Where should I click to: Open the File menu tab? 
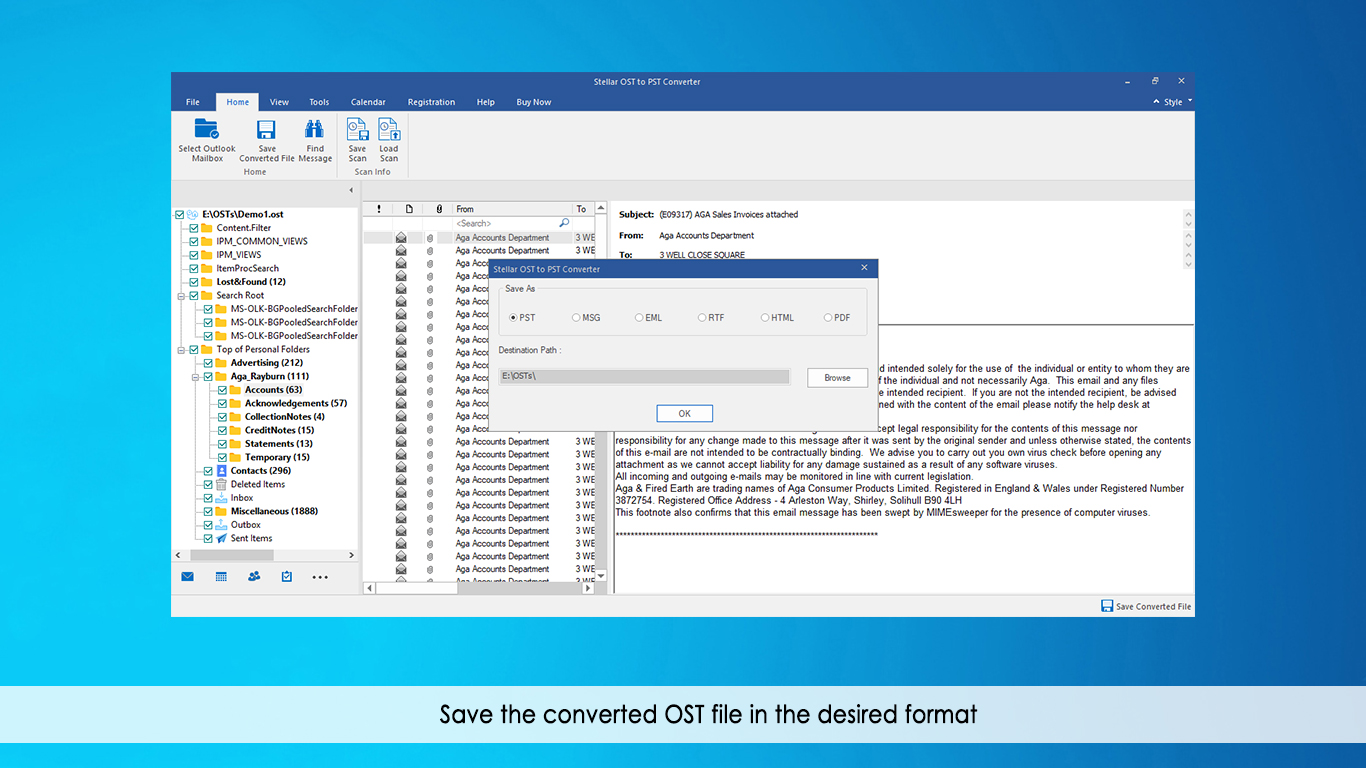click(193, 102)
